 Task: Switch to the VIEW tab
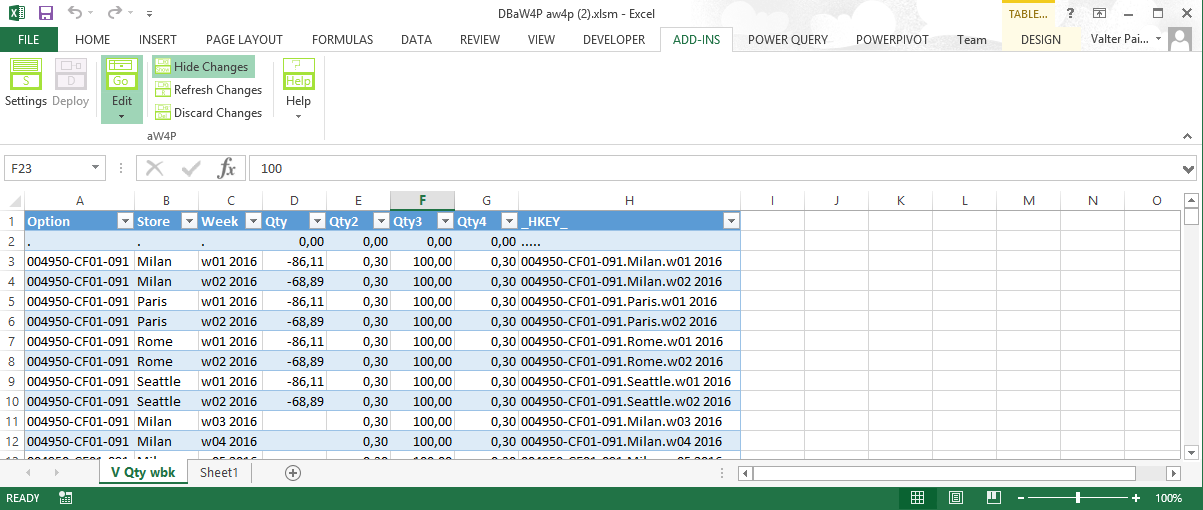541,40
